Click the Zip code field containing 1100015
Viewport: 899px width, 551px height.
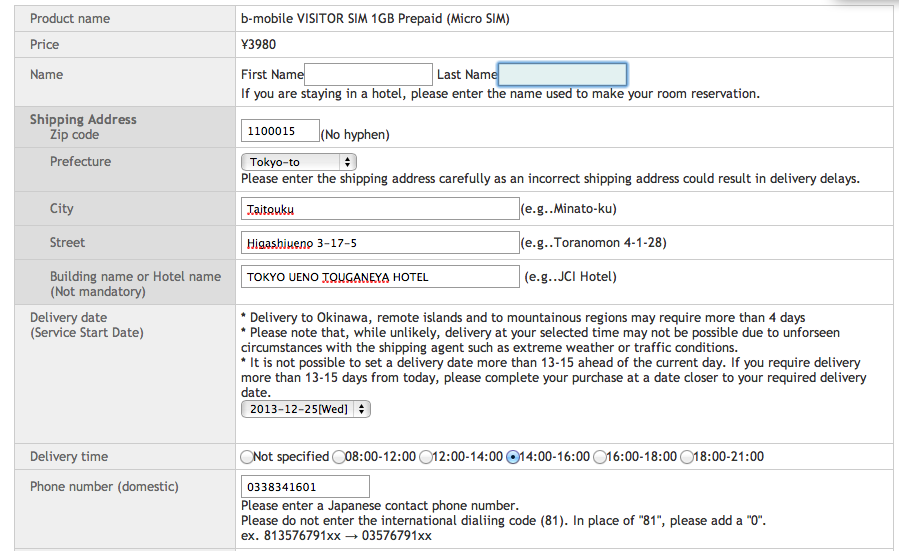(x=280, y=131)
